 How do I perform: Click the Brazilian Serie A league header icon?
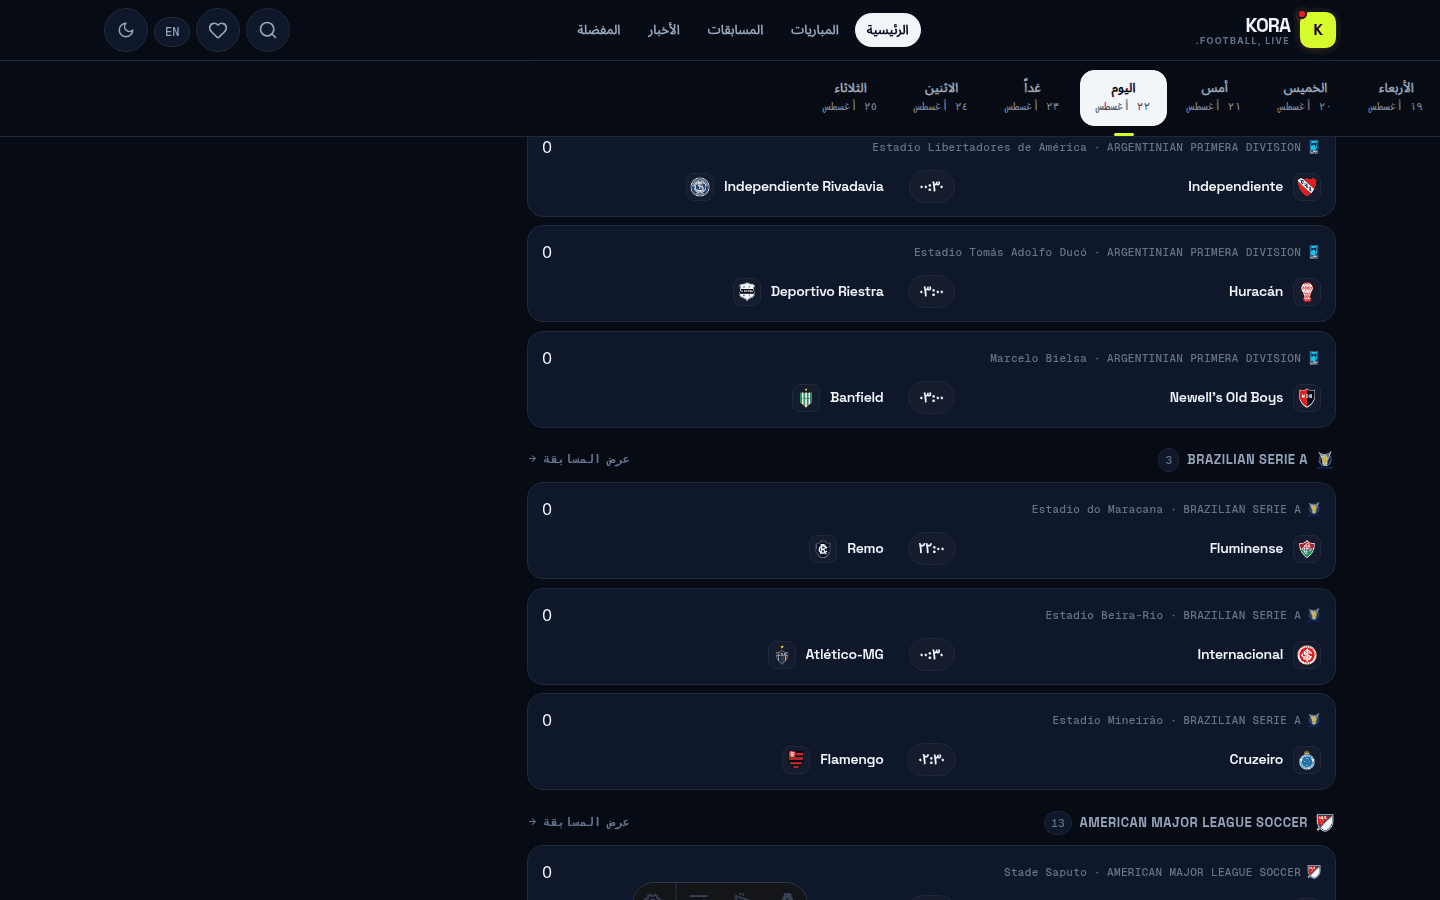(1325, 460)
